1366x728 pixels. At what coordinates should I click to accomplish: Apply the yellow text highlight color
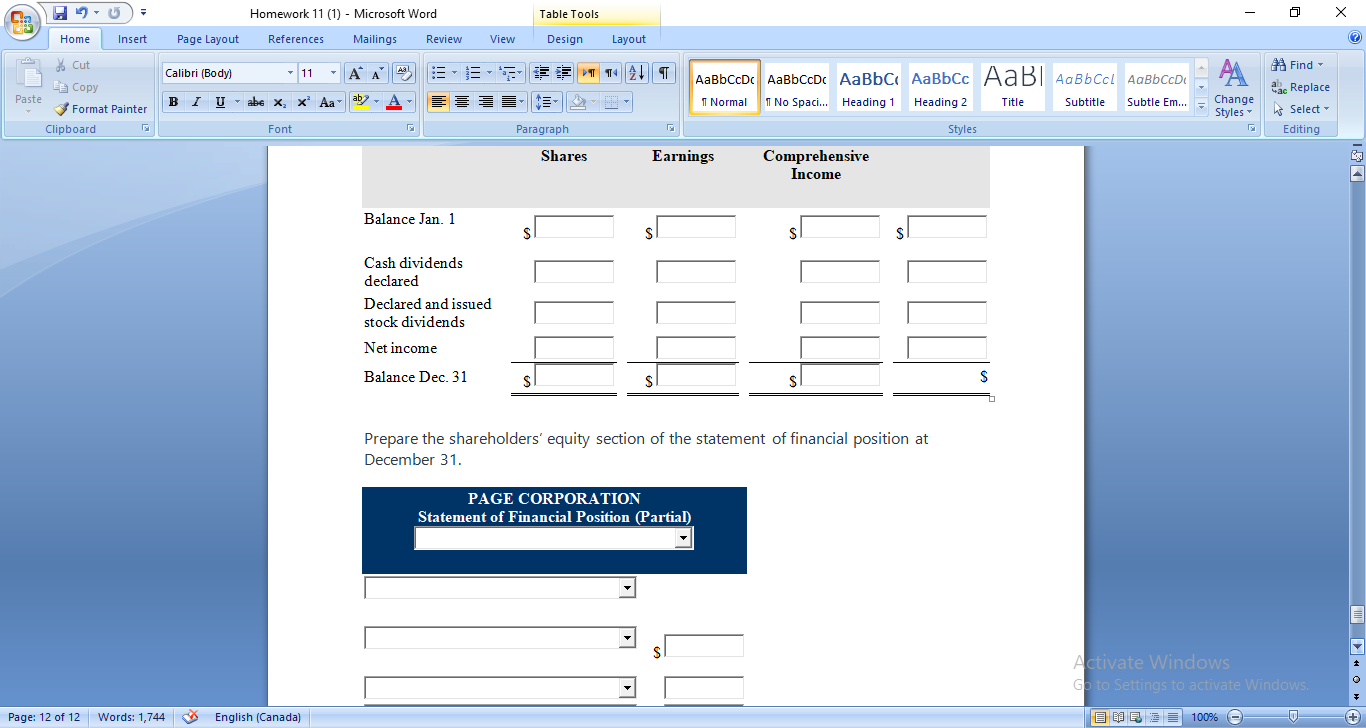tap(360, 102)
